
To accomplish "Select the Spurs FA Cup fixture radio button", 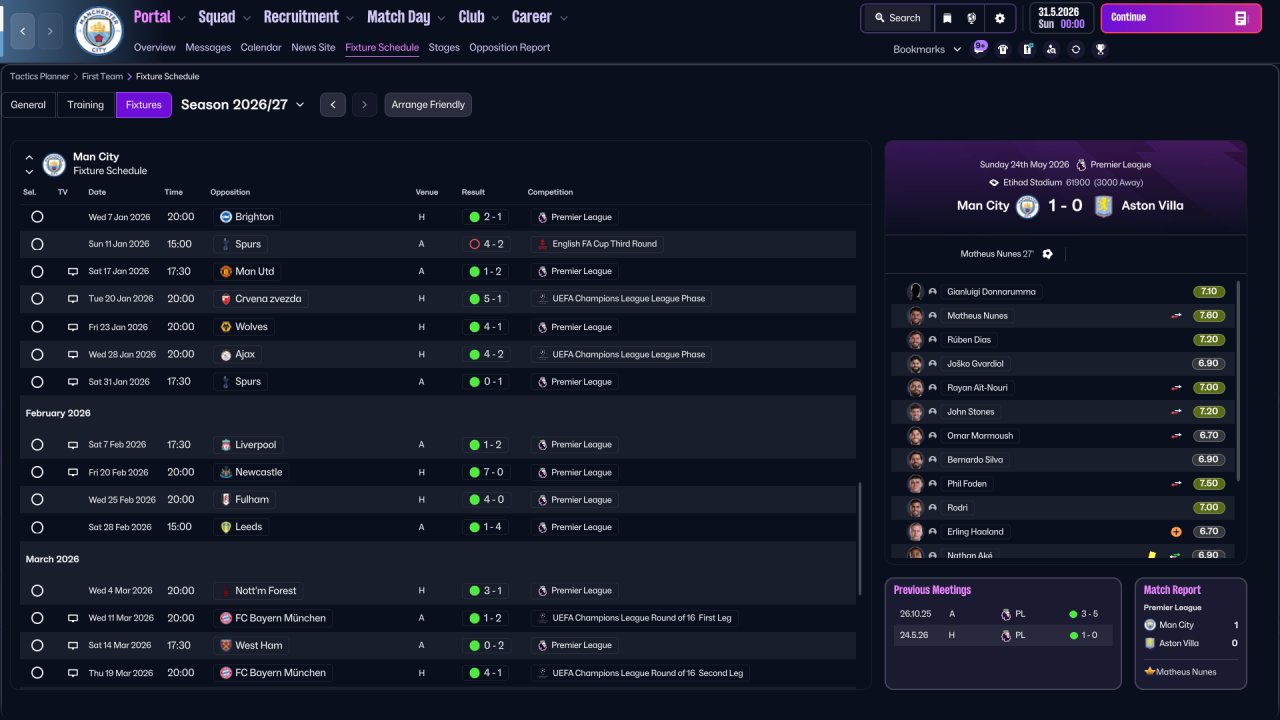I will 37,244.
